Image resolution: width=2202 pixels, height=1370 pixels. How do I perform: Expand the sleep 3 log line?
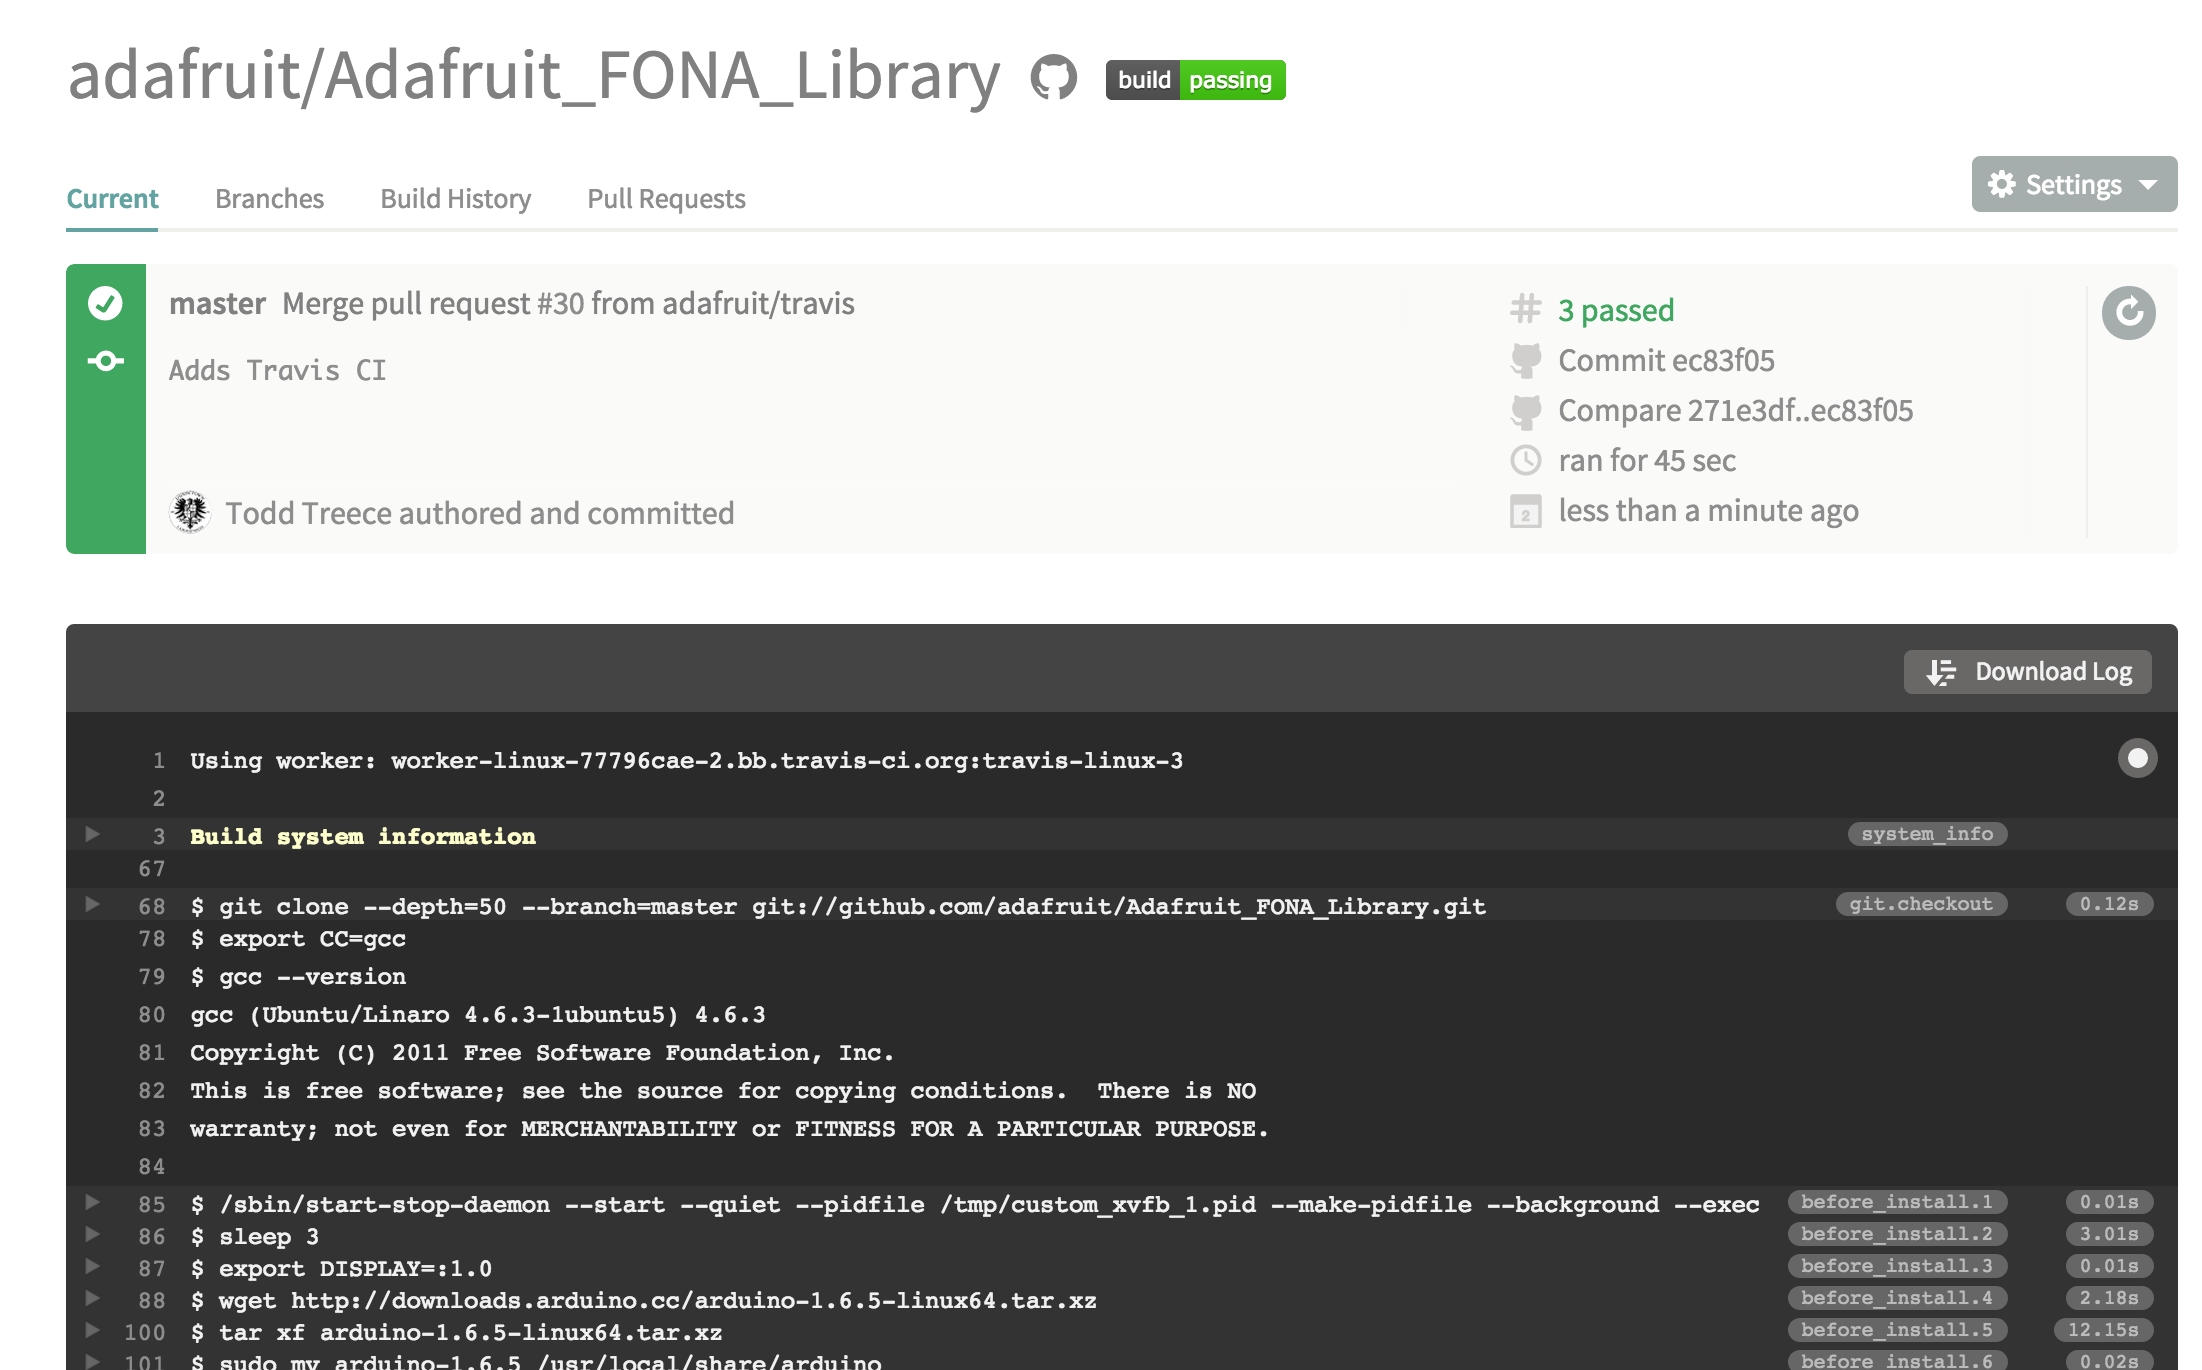92,1234
